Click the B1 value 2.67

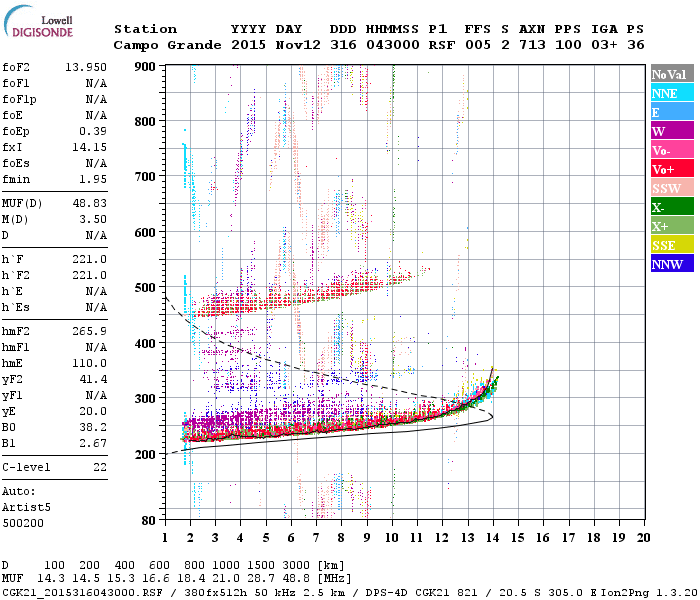pos(93,443)
